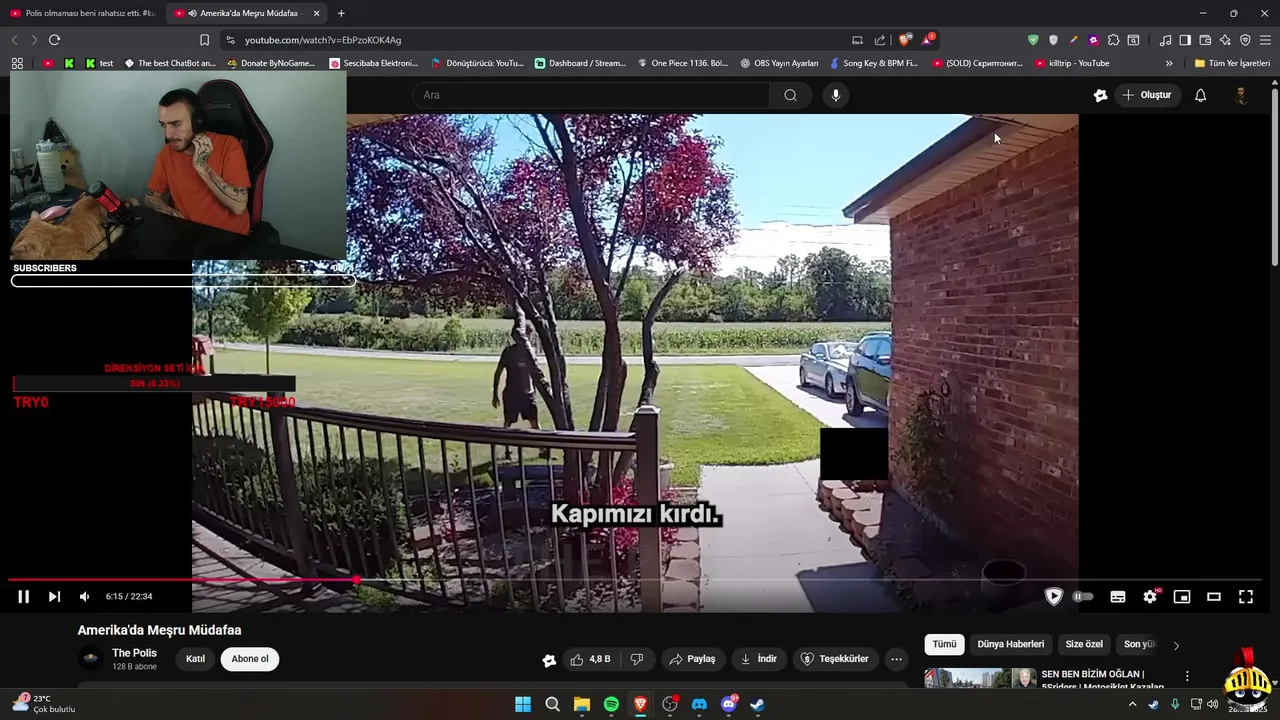Screen dimensions: 1280x720
Task: Click the Teşekkürler button
Action: point(837,659)
